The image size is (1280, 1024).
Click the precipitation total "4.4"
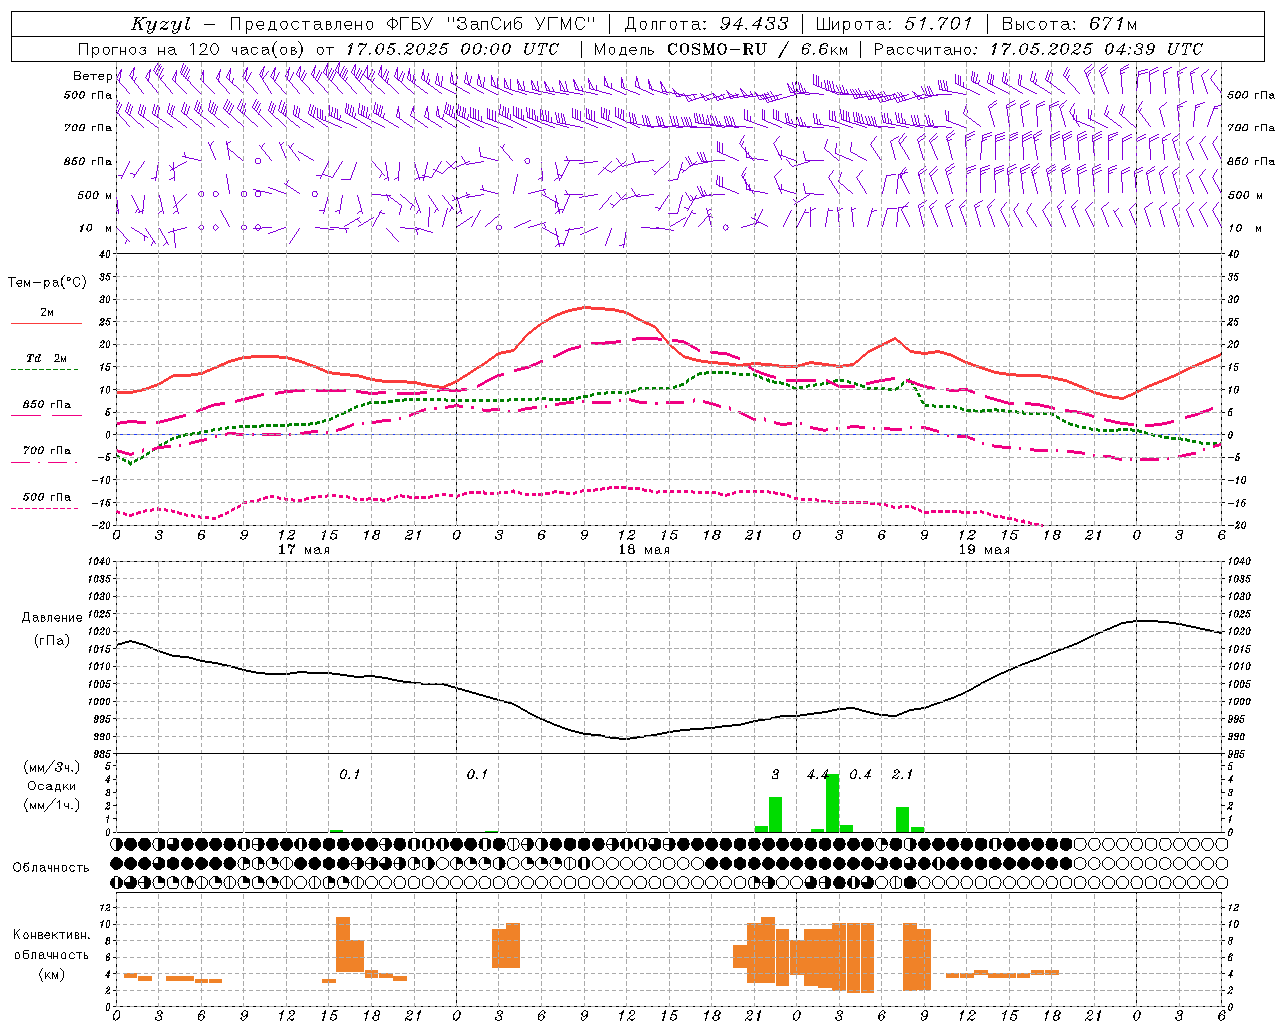818,774
